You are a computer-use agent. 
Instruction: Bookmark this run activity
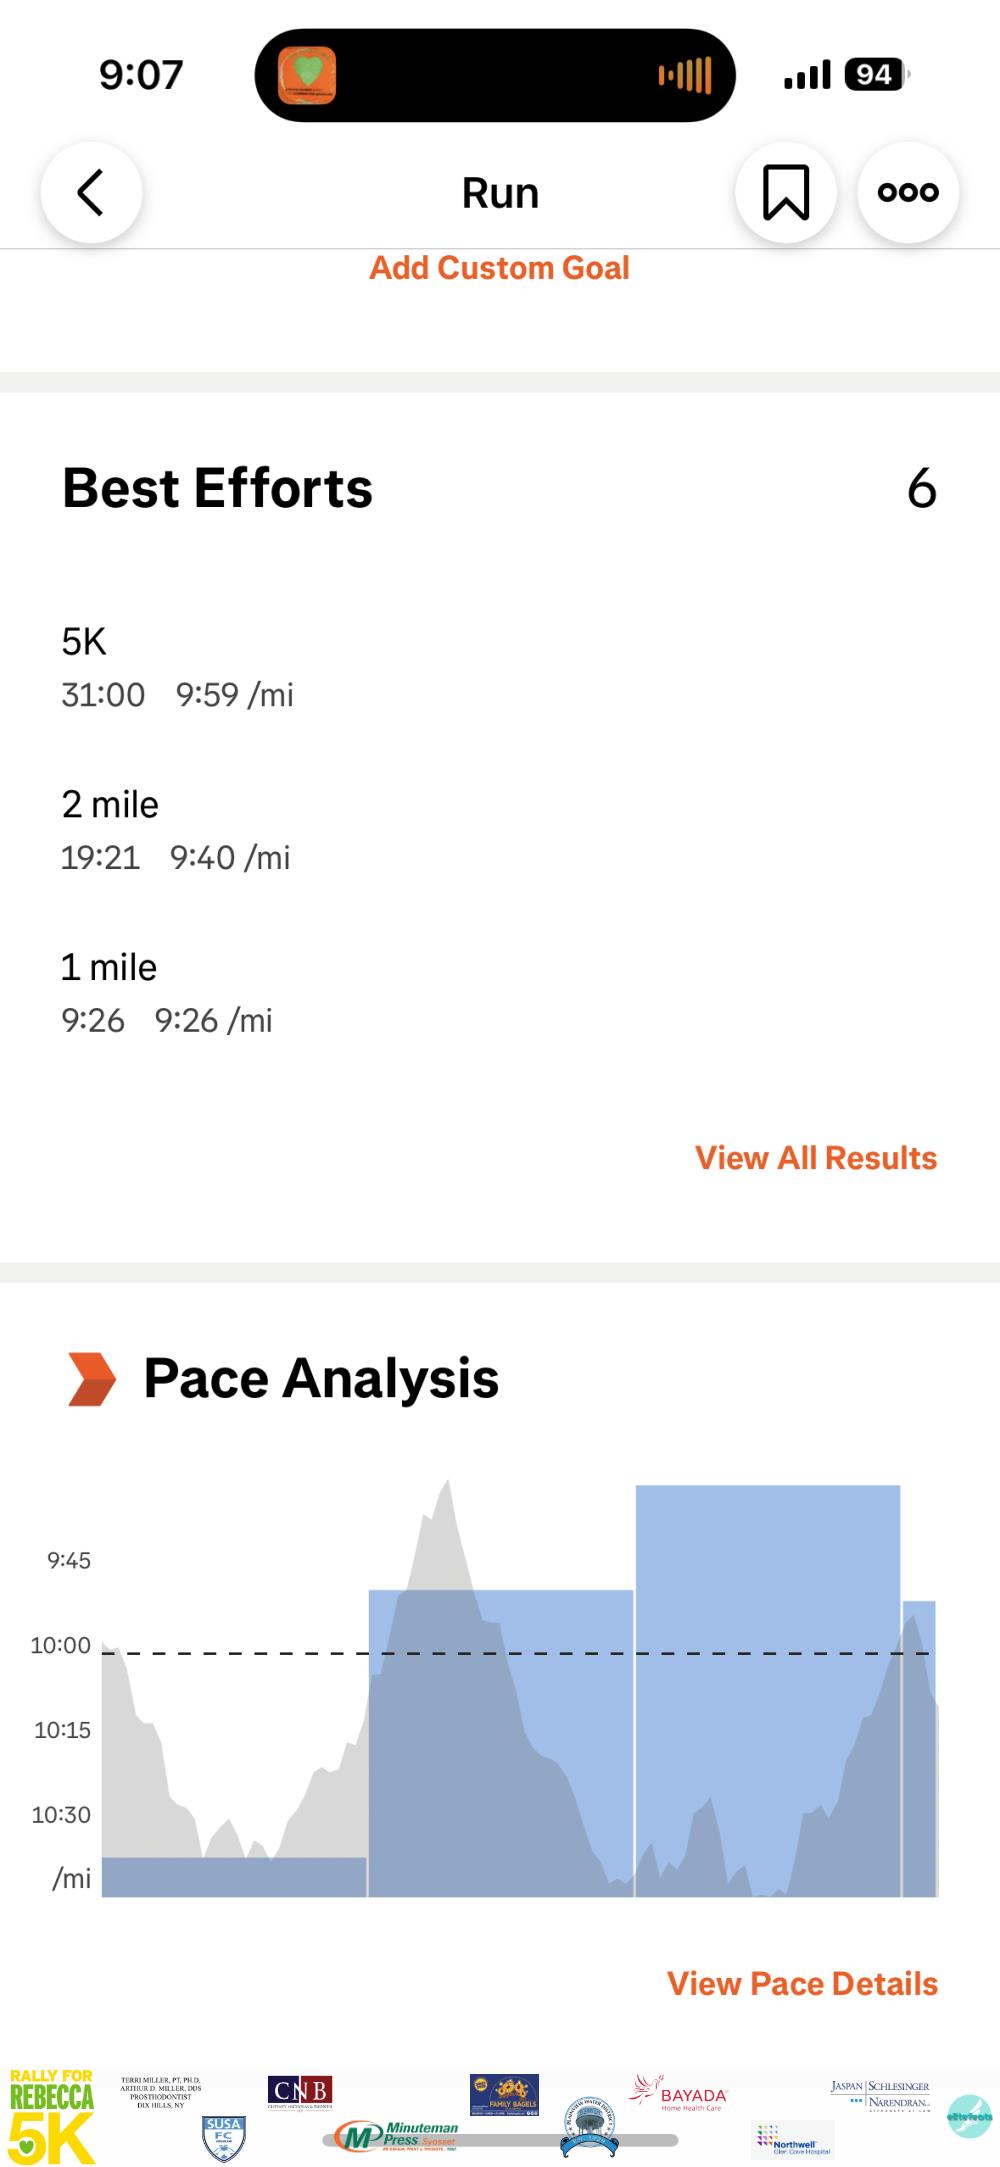pyautogui.click(x=786, y=193)
